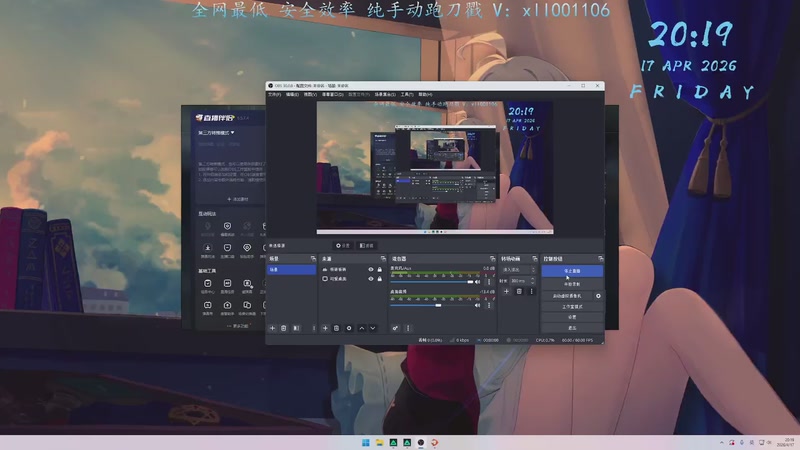Open mixer toolbar three-dot menu
Viewport: 800px width, 450px height.
tap(408, 328)
